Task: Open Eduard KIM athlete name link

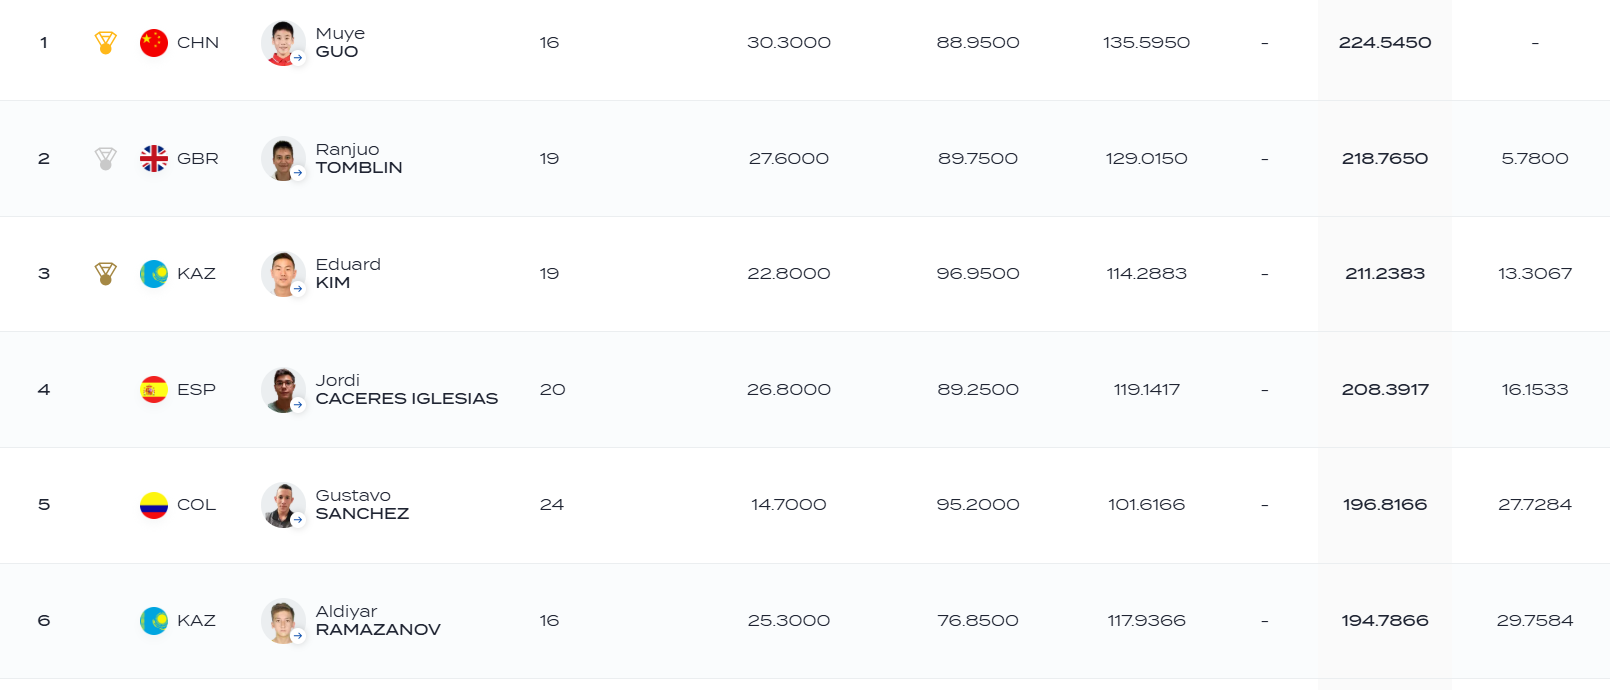Action: [348, 274]
